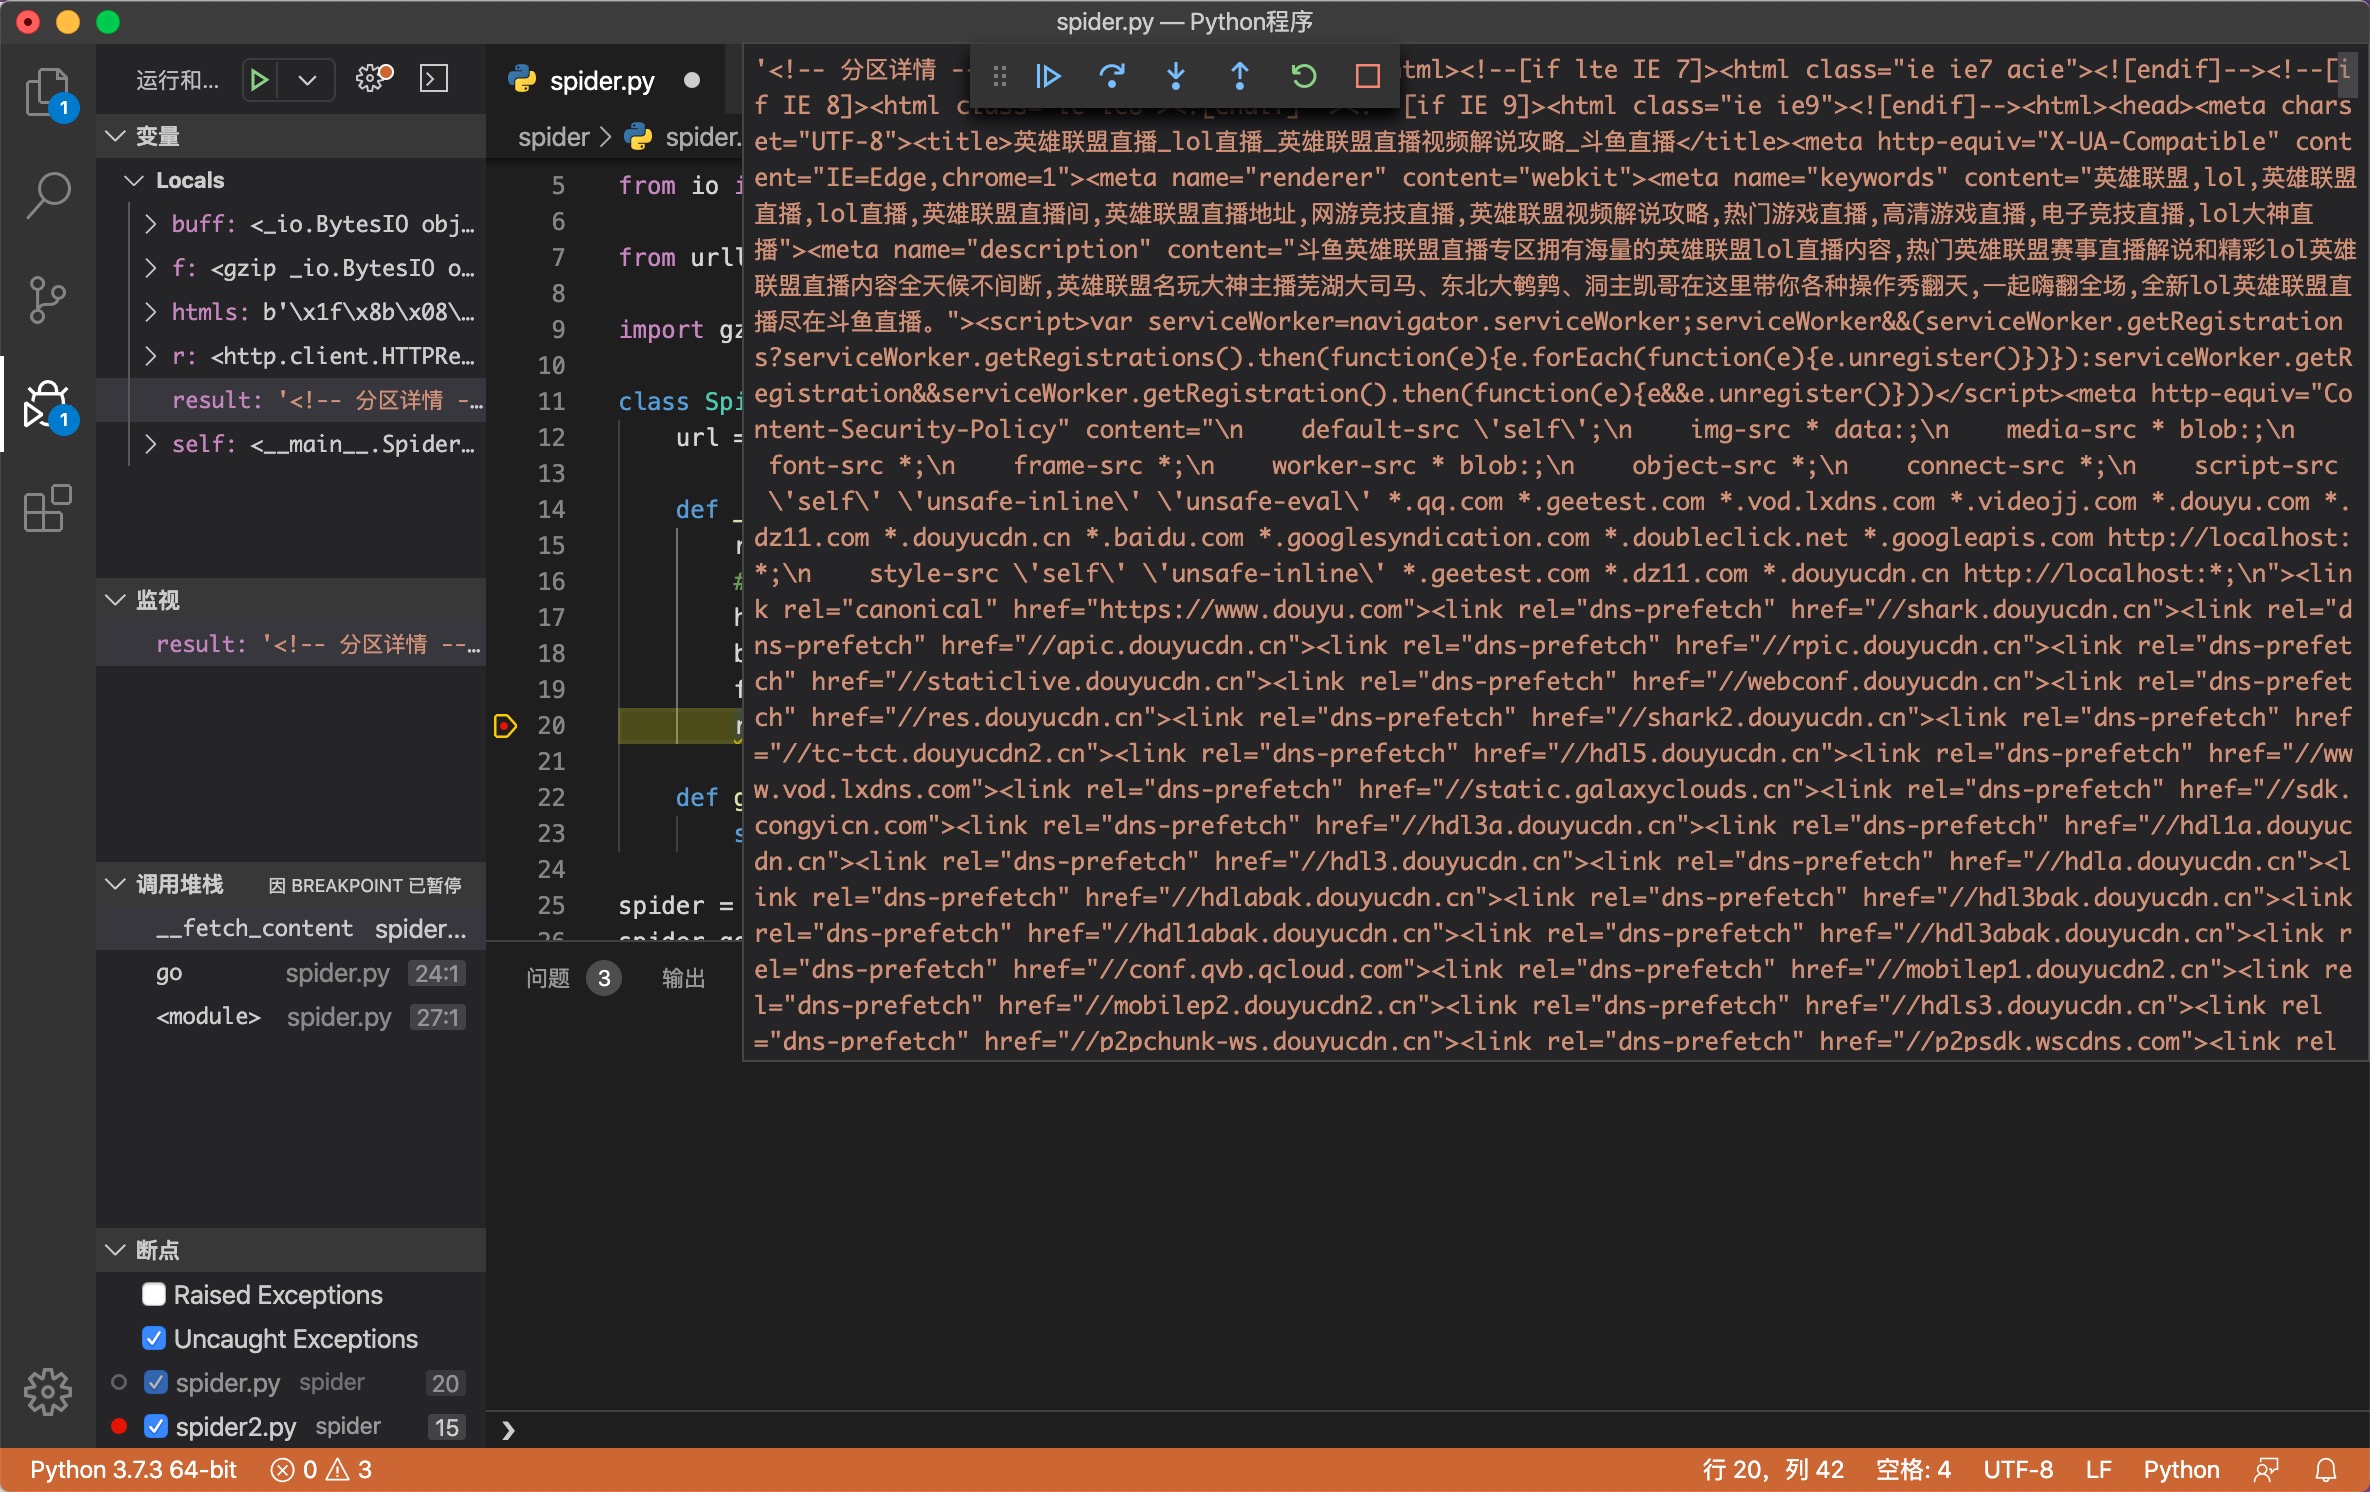Image resolution: width=2370 pixels, height=1492 pixels.
Task: Open the Explorer view in activity bar
Action: 47,93
